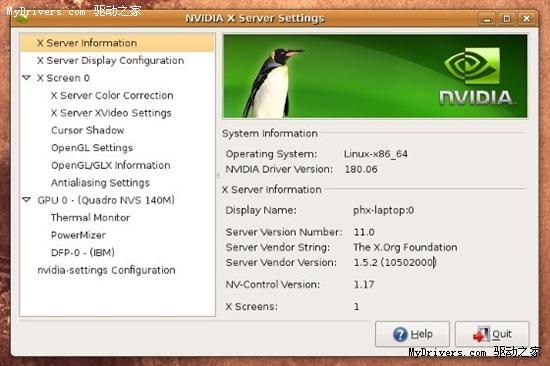Screen dimensions: 550x366
Task: Open nvidia-settings Configuration
Action: click(x=106, y=270)
